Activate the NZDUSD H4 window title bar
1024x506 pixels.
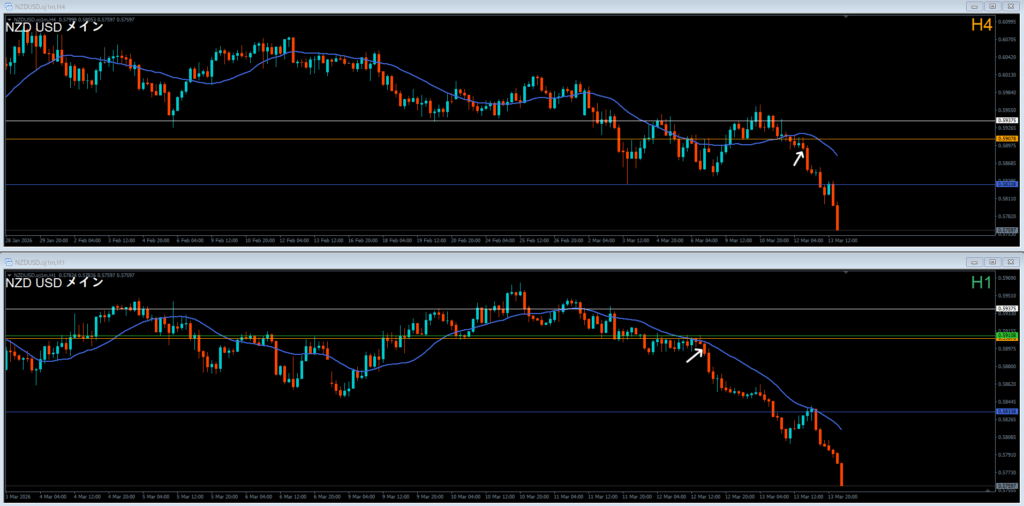(x=400, y=6)
